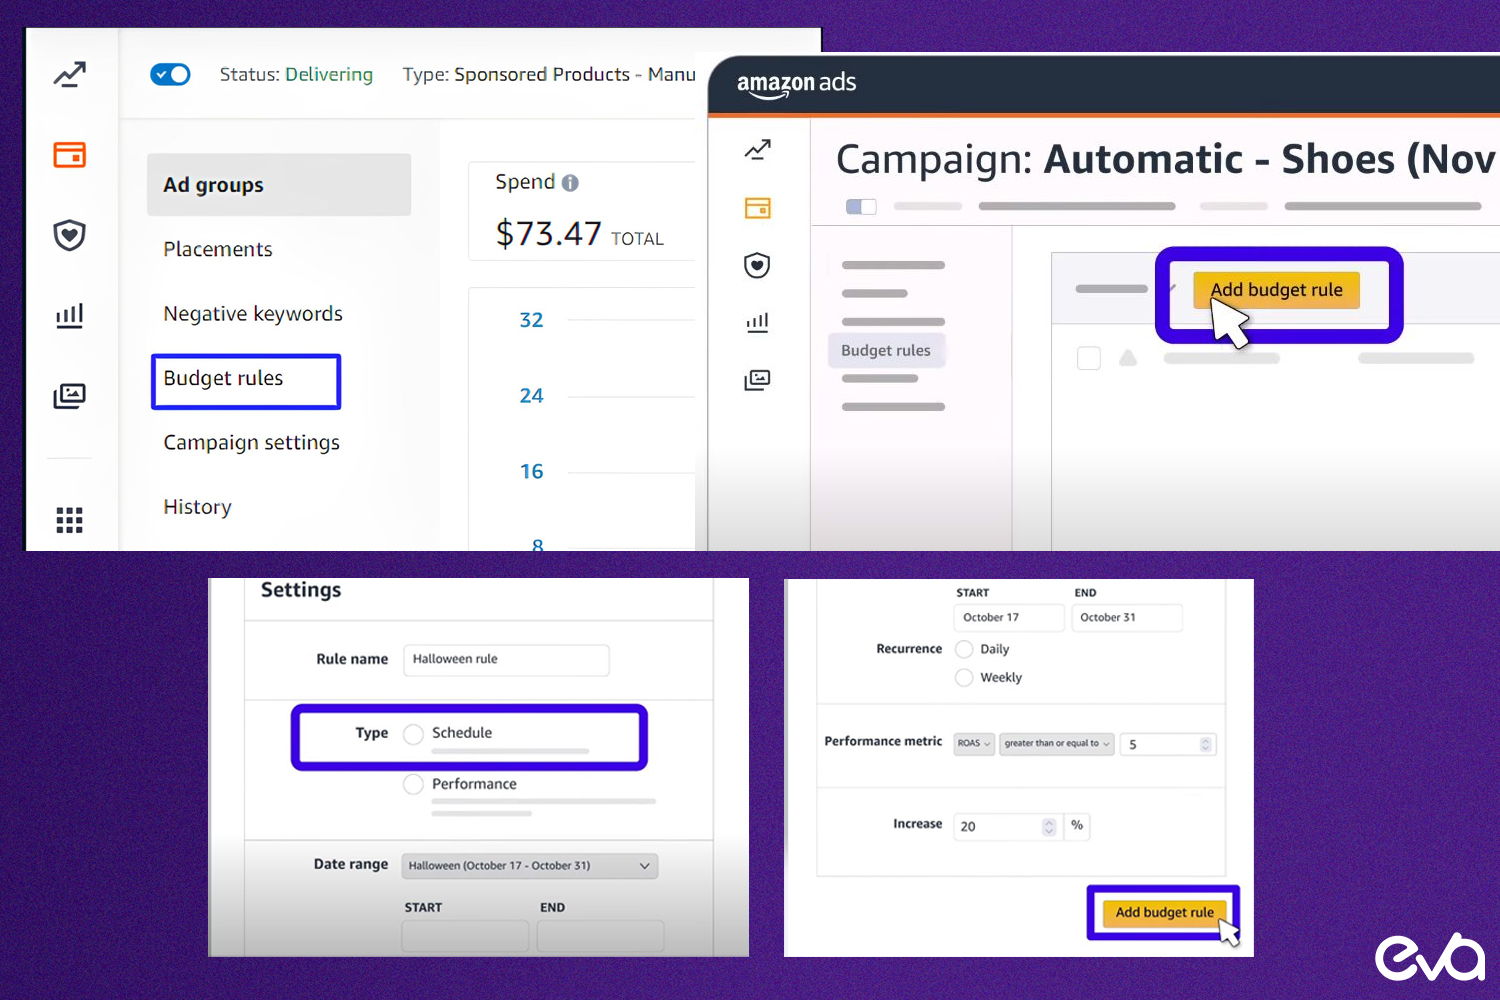Open the Placements menu item
The height and width of the screenshot is (1000, 1500).
click(218, 249)
